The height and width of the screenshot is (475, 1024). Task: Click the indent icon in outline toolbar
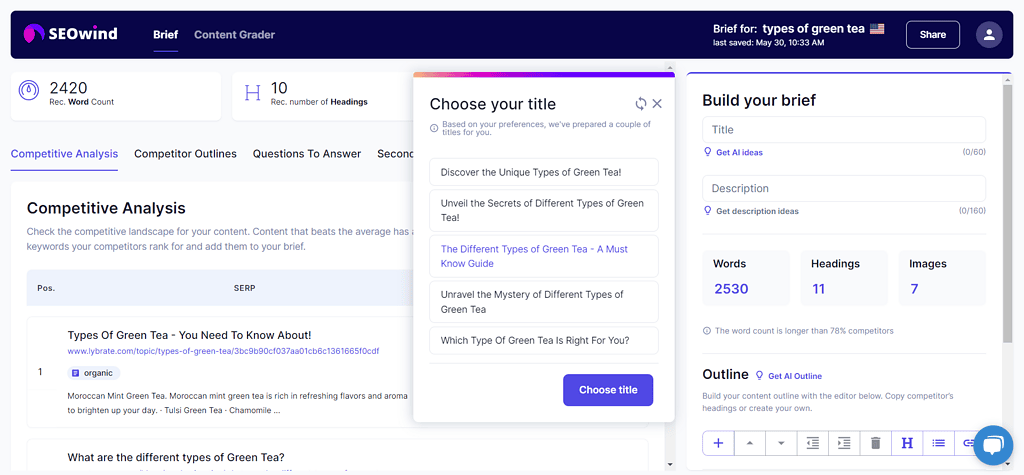tap(844, 443)
